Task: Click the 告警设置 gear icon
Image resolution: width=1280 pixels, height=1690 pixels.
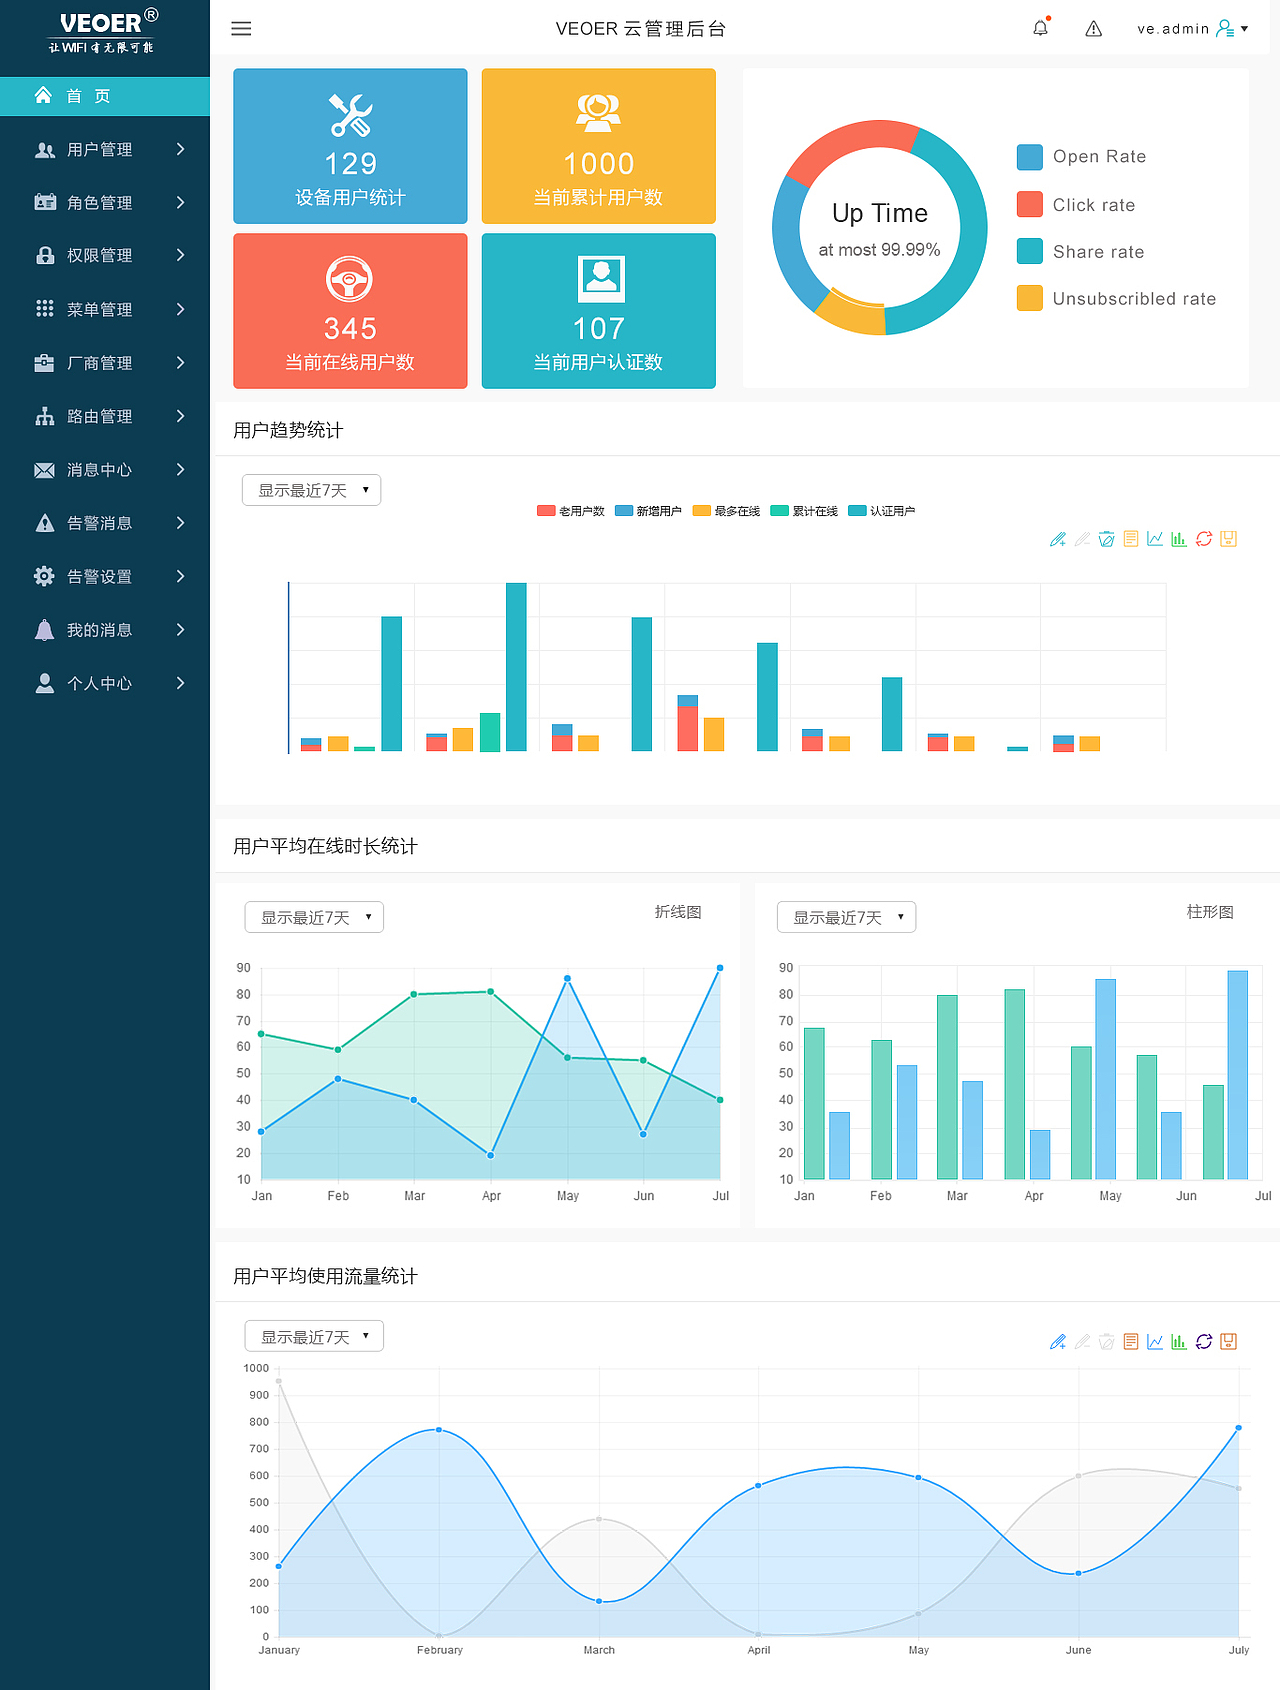Action: (45, 576)
